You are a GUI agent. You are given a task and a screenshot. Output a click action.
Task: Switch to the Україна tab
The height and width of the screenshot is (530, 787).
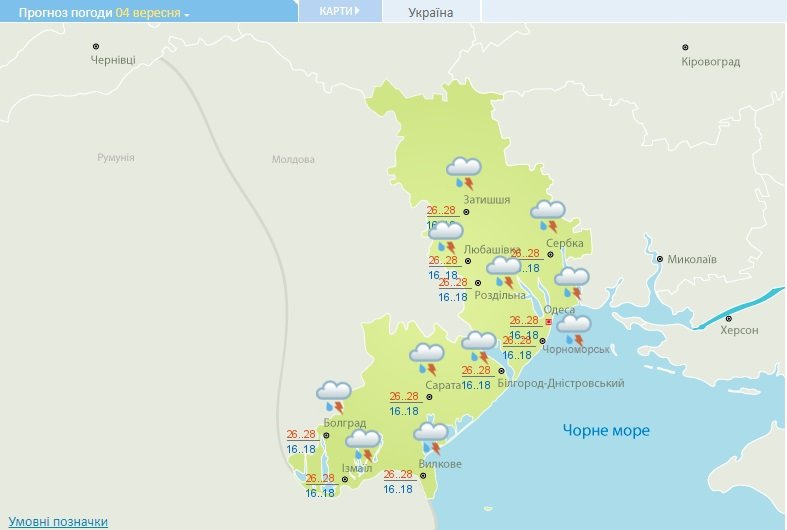point(431,13)
